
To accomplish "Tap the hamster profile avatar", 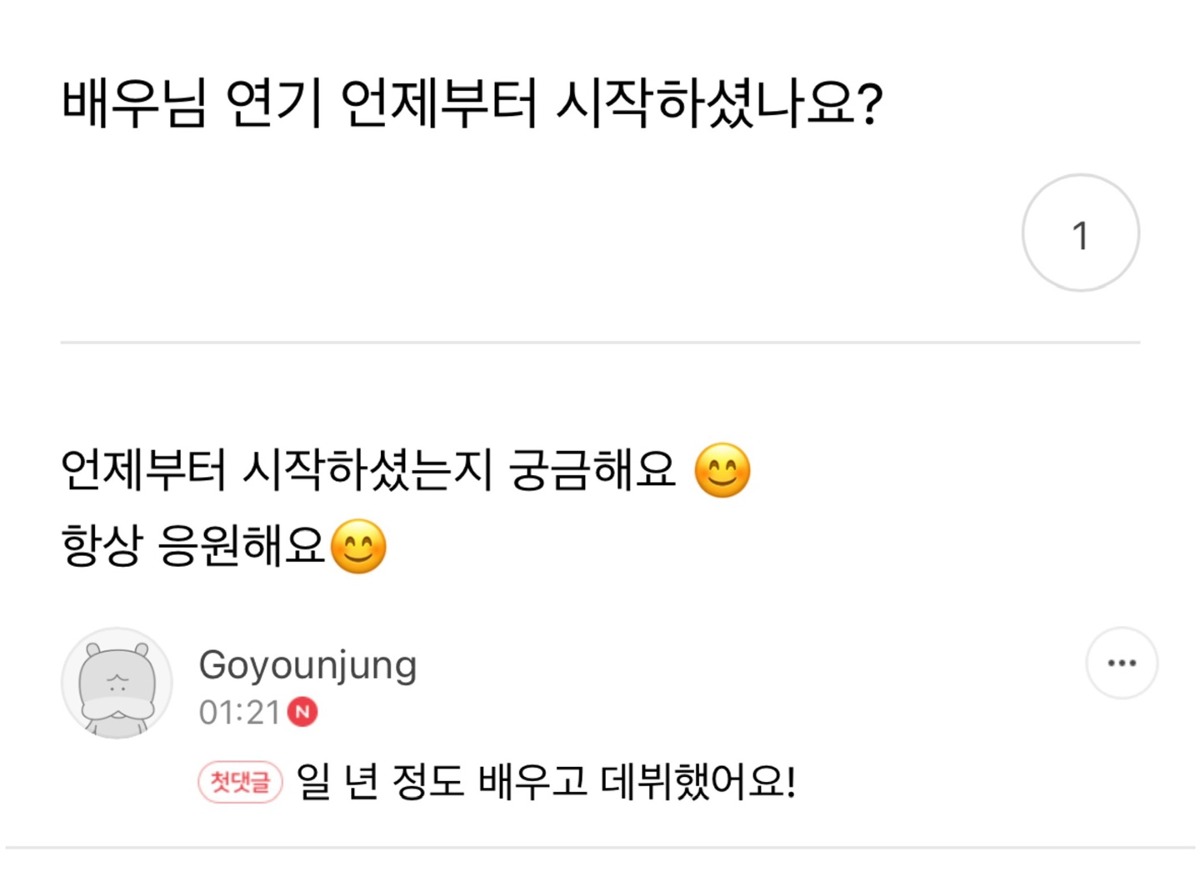I will pos(117,683).
